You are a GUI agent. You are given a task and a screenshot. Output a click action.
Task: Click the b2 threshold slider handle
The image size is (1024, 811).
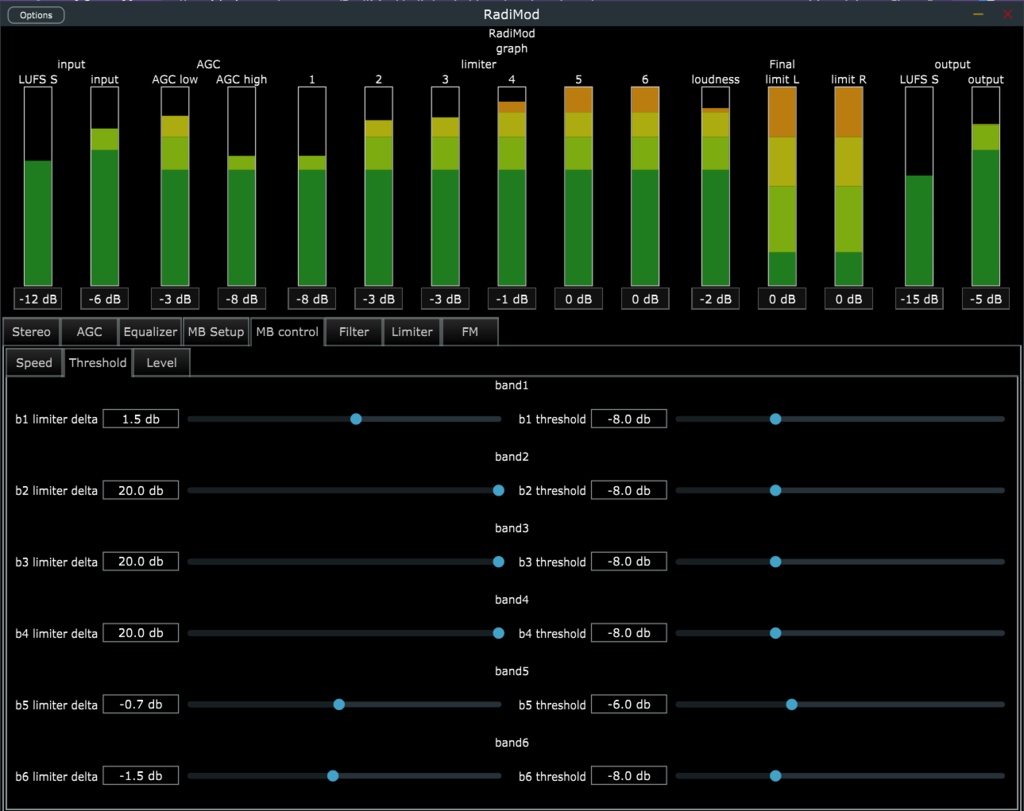775,490
